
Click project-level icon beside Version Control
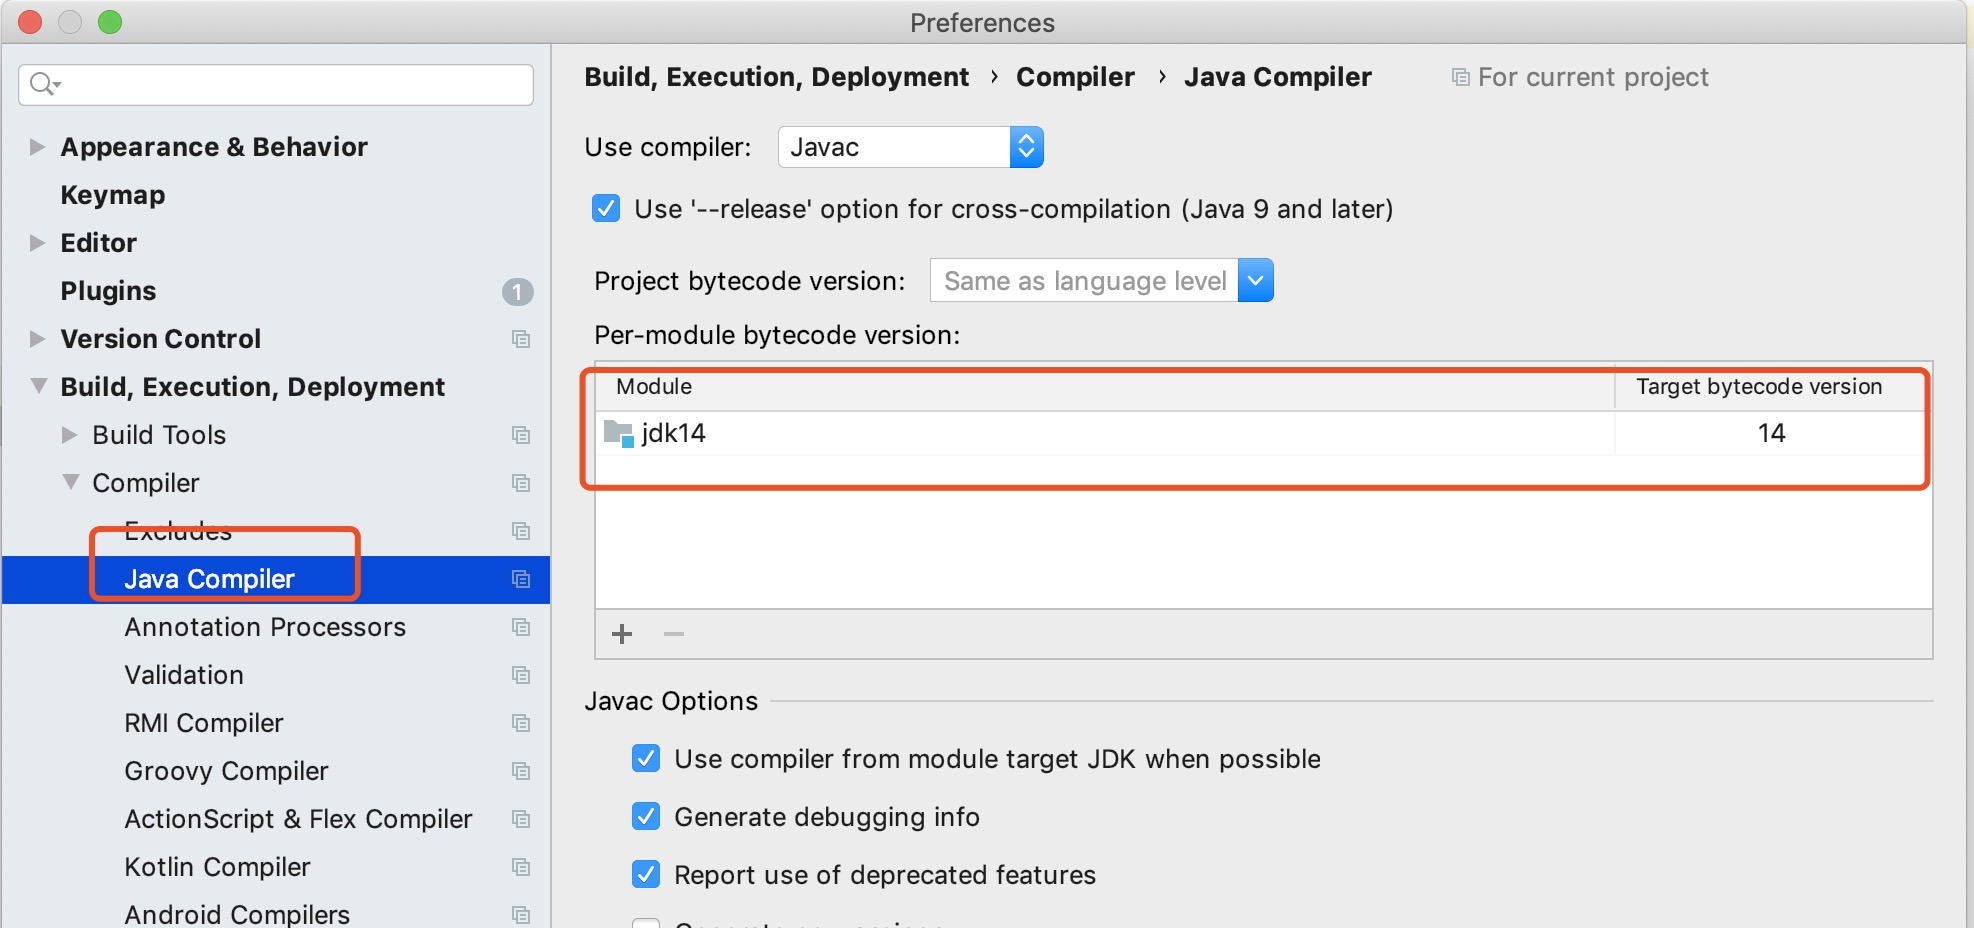click(x=521, y=339)
